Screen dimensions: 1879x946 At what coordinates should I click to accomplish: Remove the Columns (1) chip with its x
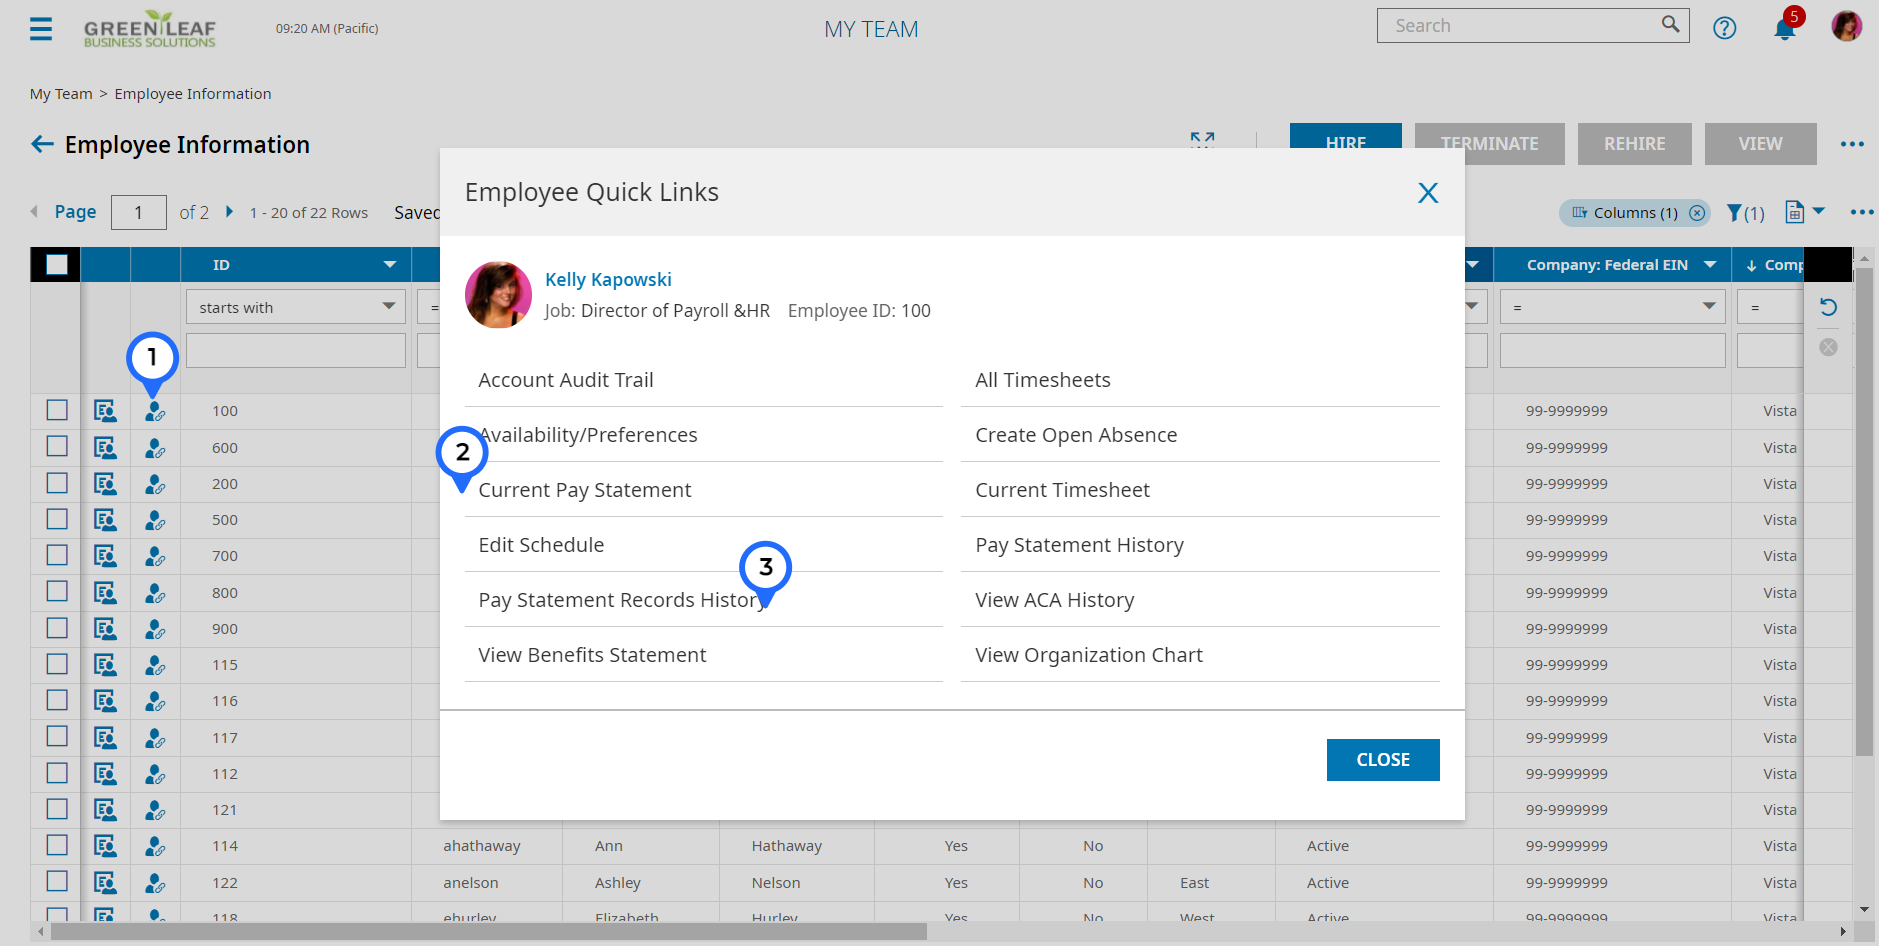tap(1697, 213)
